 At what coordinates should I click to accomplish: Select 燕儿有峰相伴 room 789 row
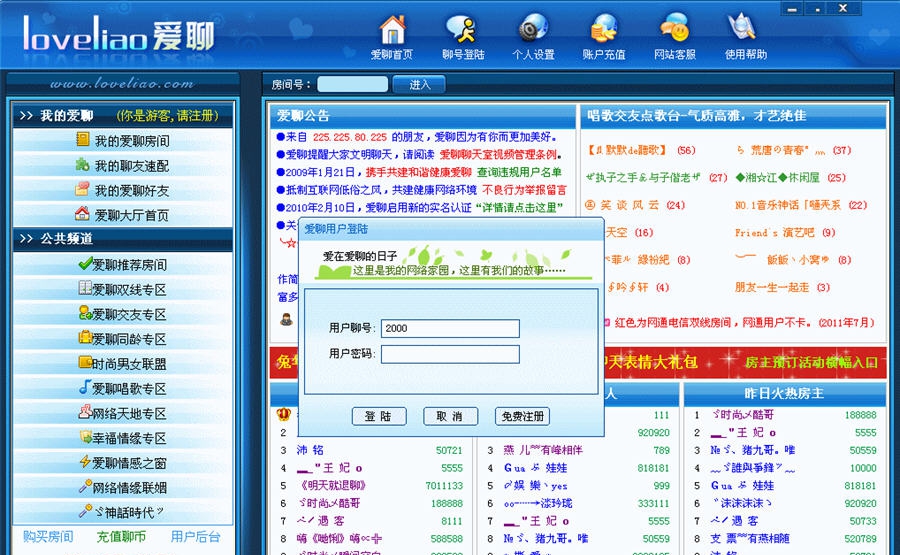tap(577, 451)
